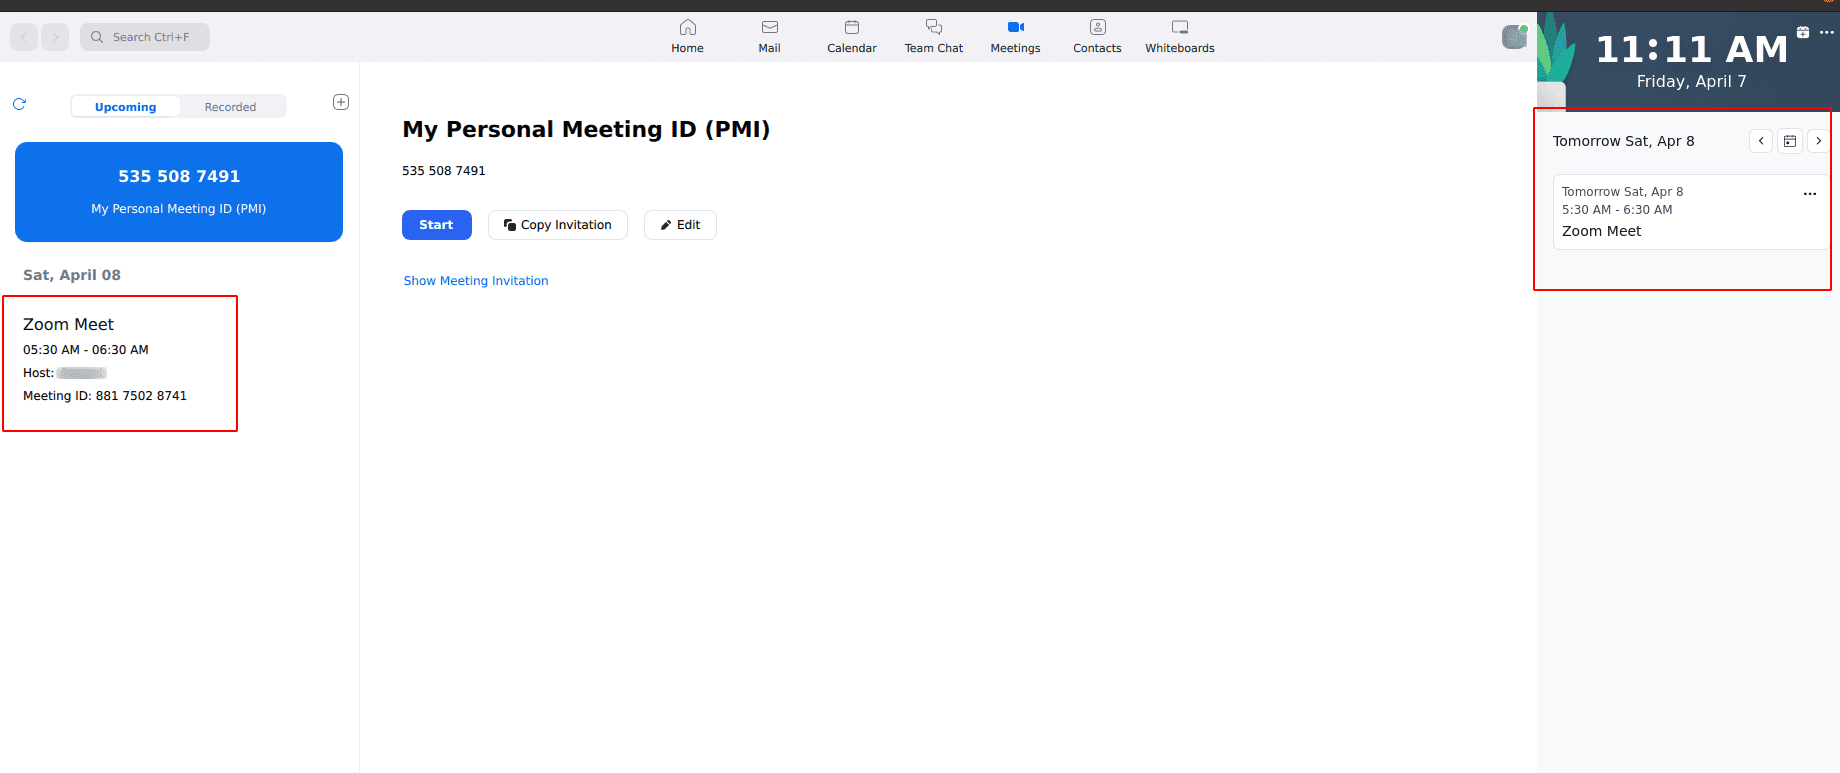This screenshot has width=1840, height=773.
Task: Click the Sat, April 08 date header
Action: [72, 275]
